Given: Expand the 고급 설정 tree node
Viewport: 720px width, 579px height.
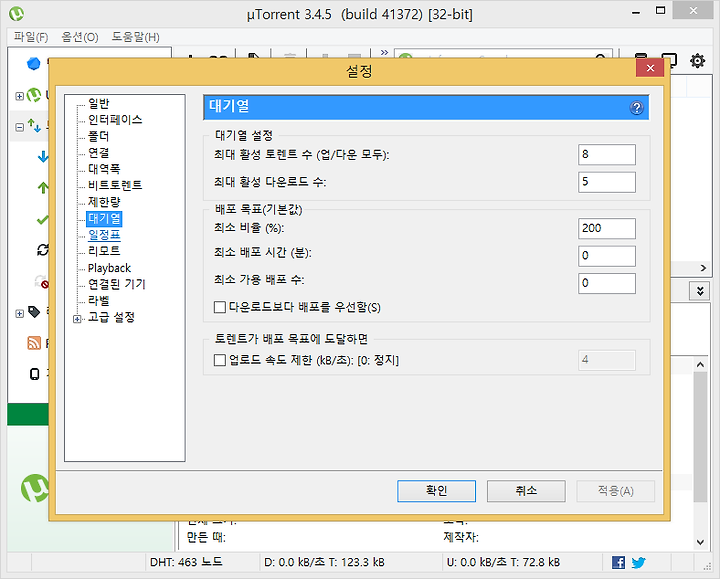Looking at the screenshot, I should click(x=77, y=319).
